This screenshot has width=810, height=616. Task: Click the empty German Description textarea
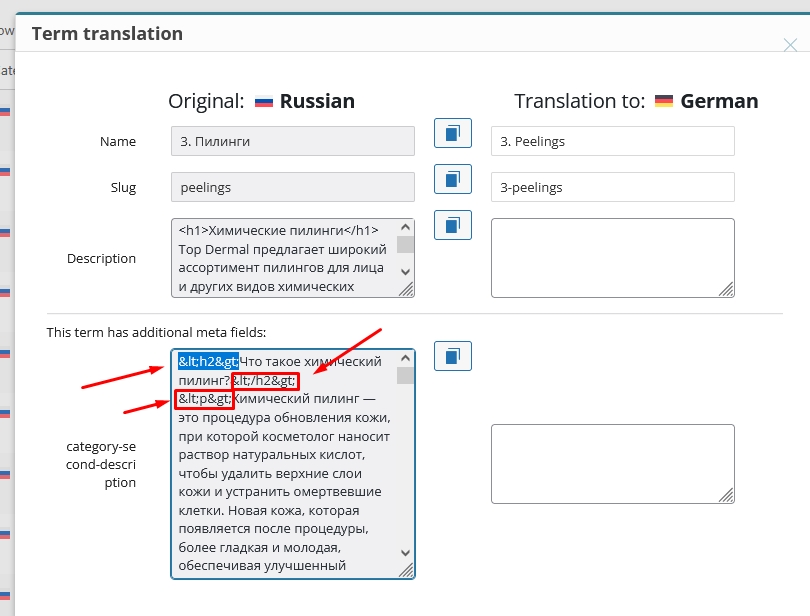click(613, 258)
